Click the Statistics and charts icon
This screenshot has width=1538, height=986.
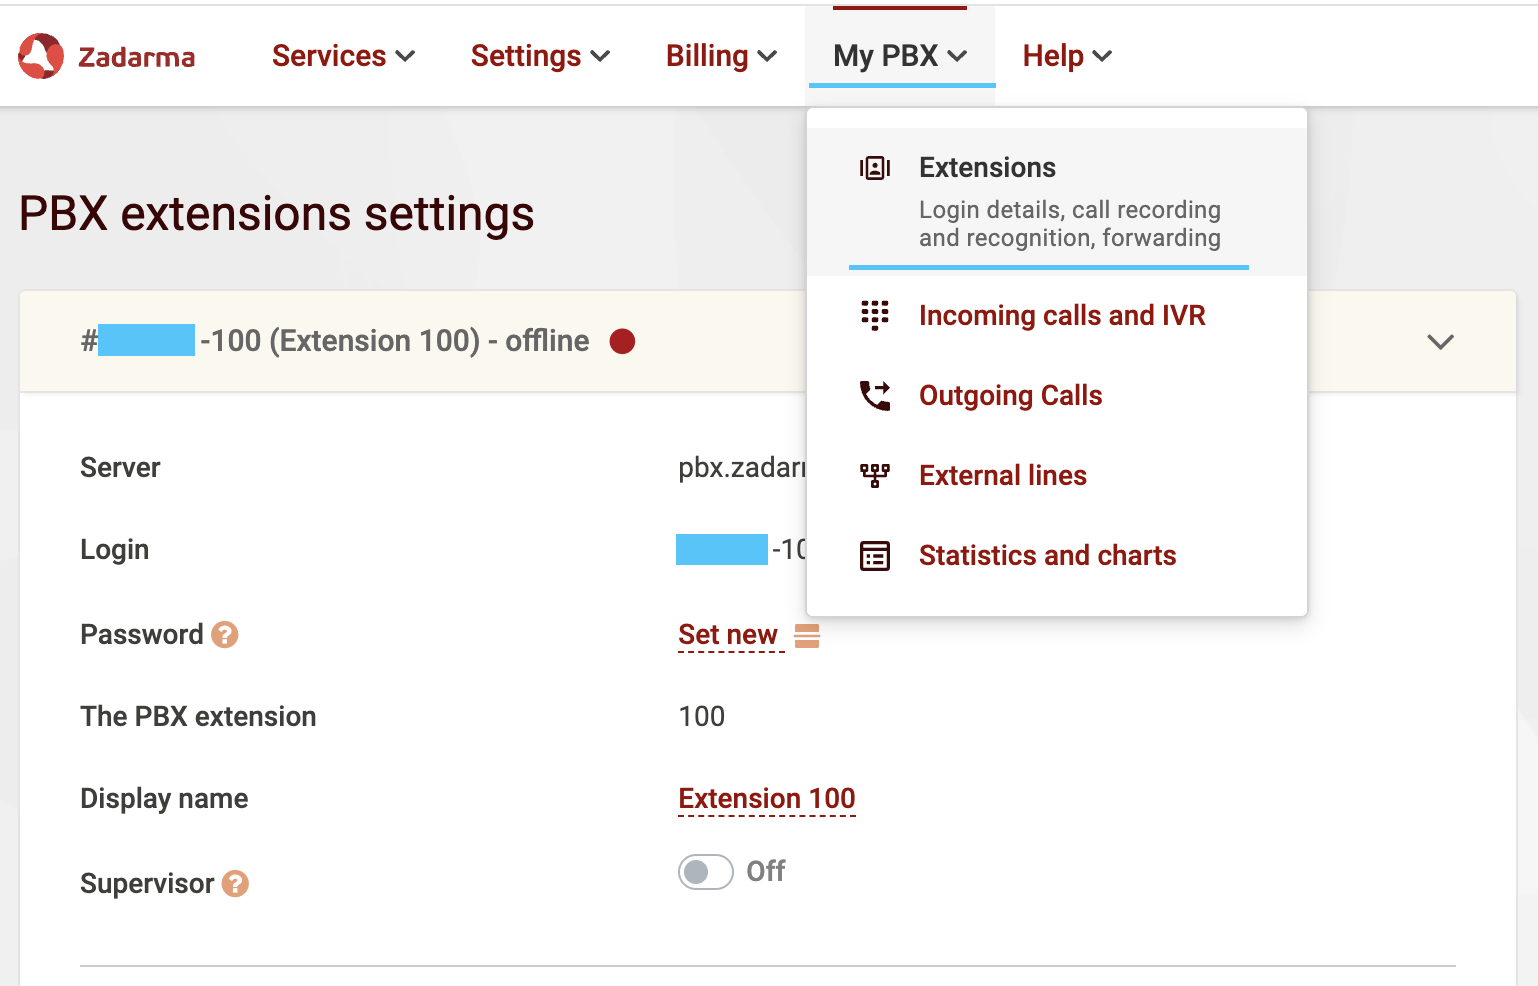click(x=874, y=556)
